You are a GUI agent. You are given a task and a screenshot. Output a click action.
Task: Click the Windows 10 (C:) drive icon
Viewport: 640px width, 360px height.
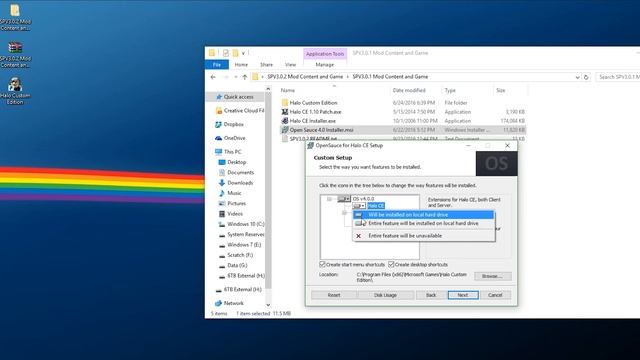coord(222,224)
